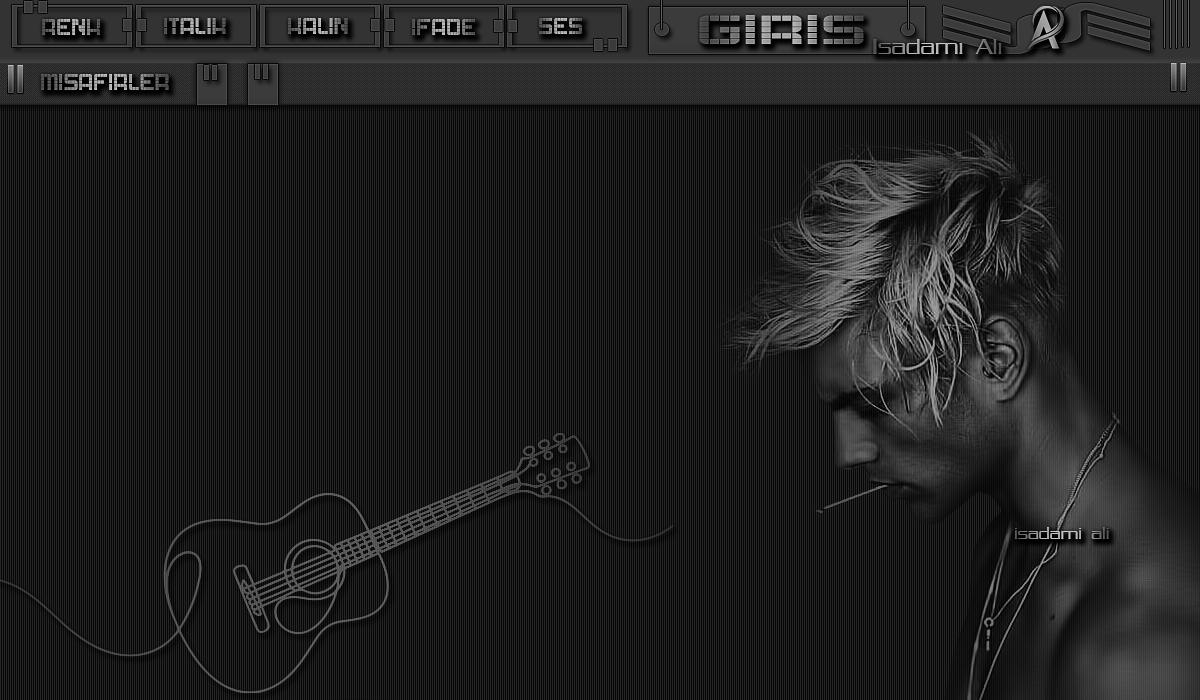The image size is (1200, 700).
Task: Click the isadami ali watermark on portrait
Action: click(1062, 534)
